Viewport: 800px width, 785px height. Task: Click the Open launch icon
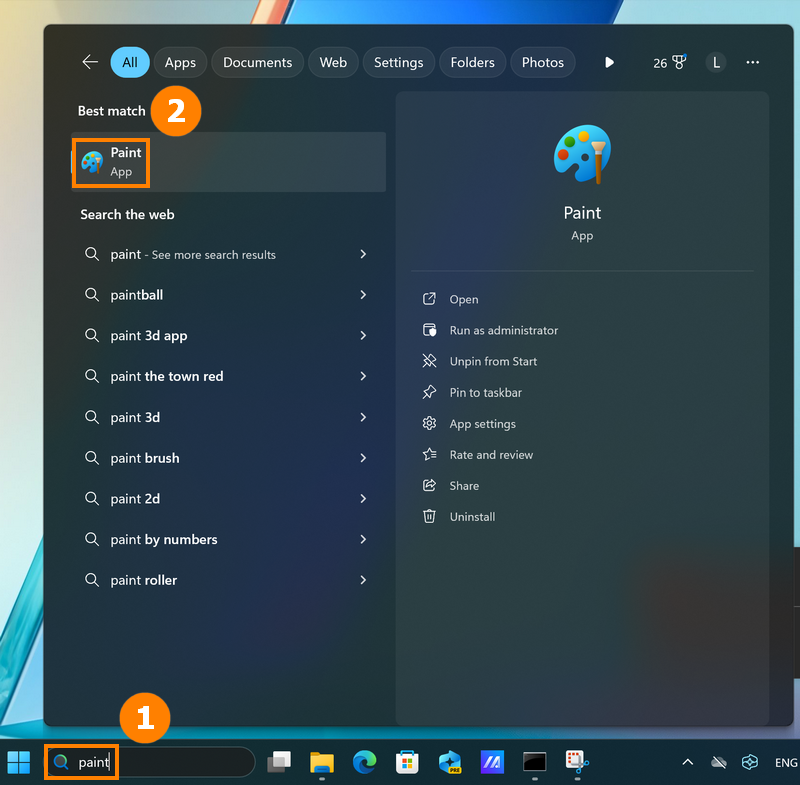click(429, 299)
